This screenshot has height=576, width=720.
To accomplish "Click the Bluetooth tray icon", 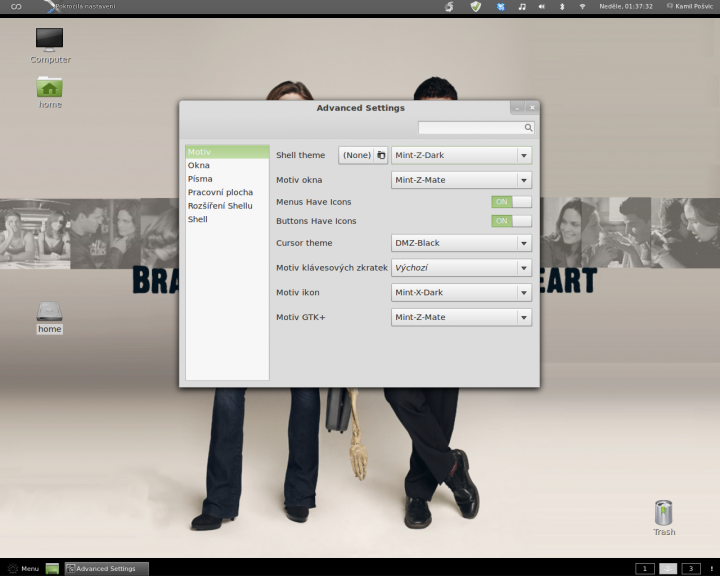I will (562, 6).
